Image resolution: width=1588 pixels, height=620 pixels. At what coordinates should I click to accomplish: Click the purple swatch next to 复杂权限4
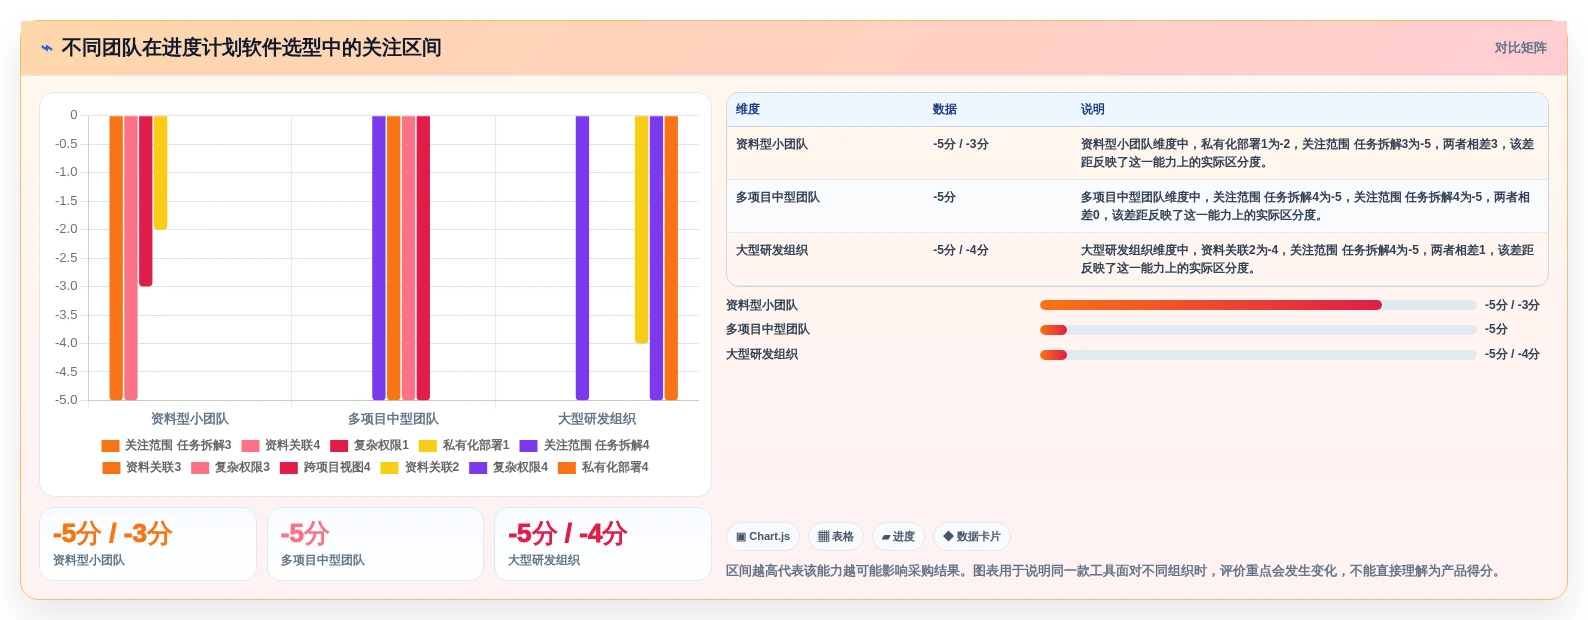[x=478, y=468]
